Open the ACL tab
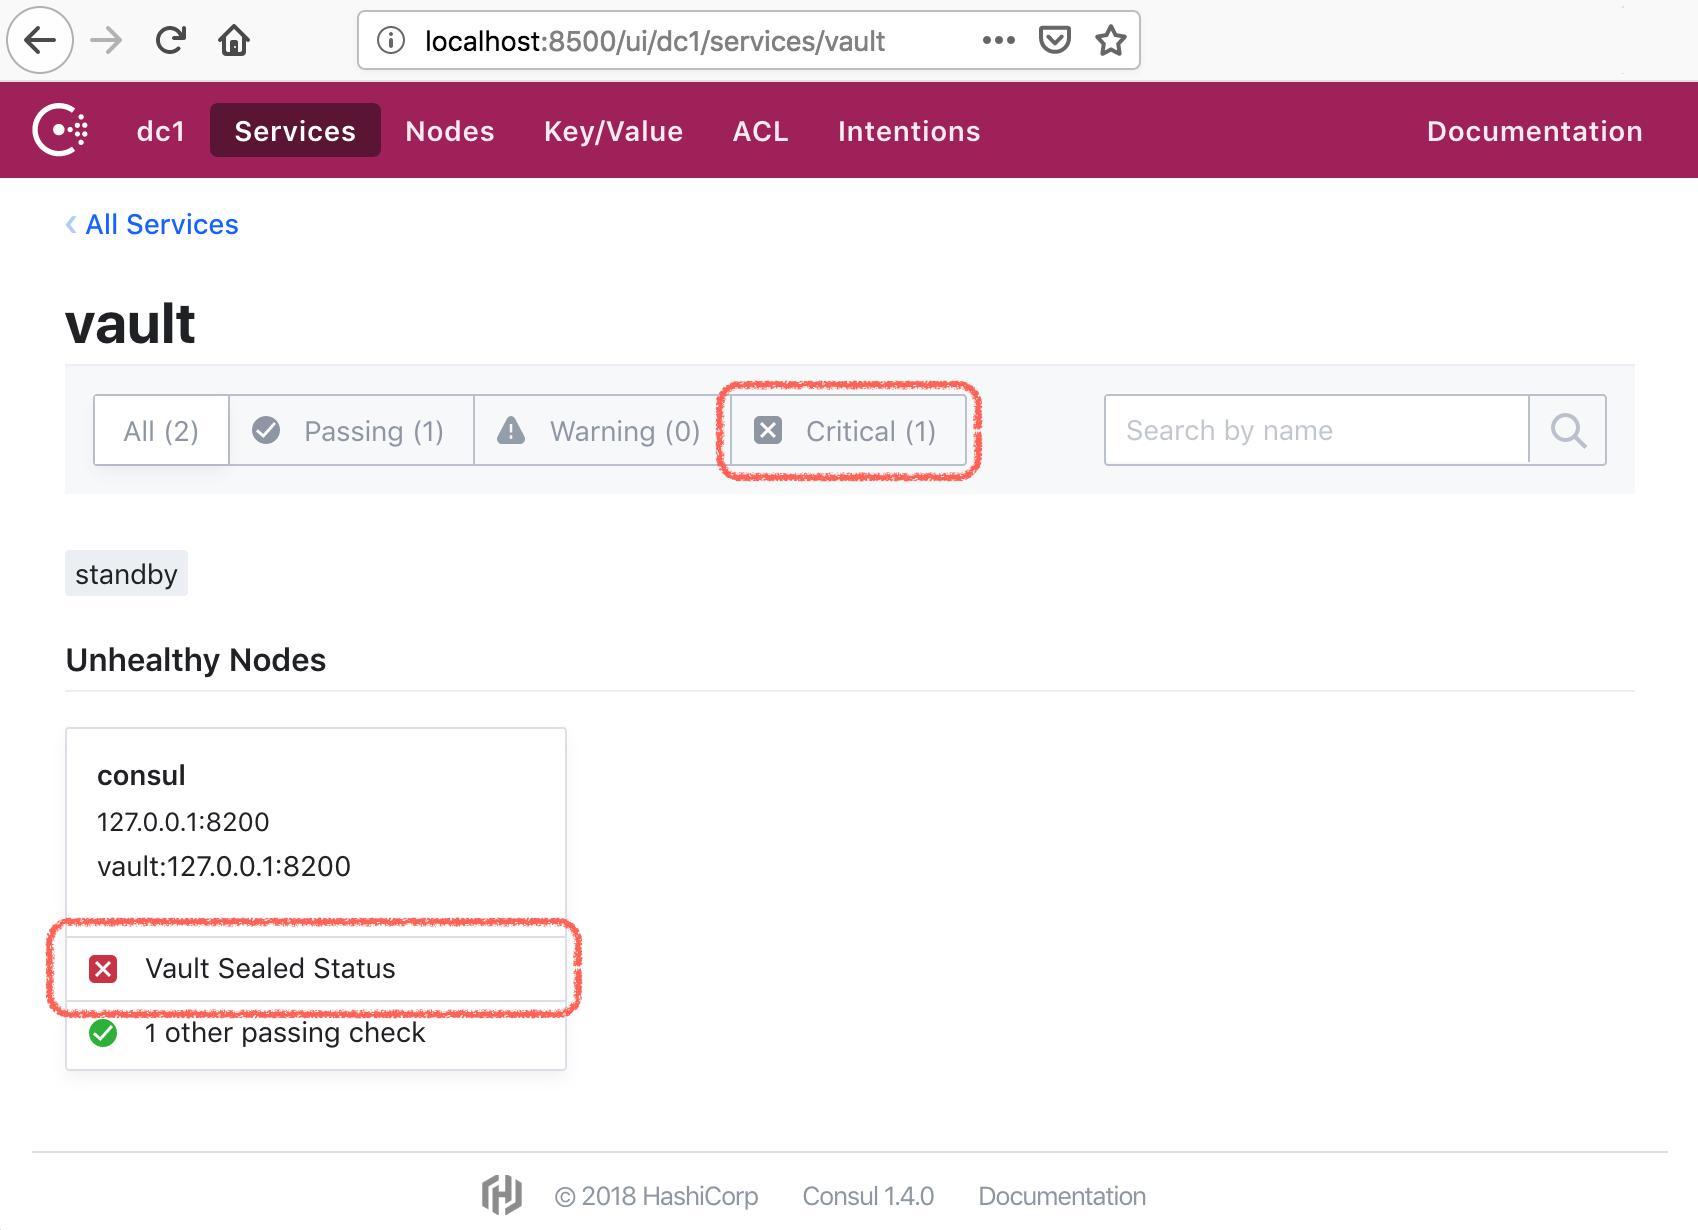Screen dimensions: 1698x1230 (x=761, y=131)
